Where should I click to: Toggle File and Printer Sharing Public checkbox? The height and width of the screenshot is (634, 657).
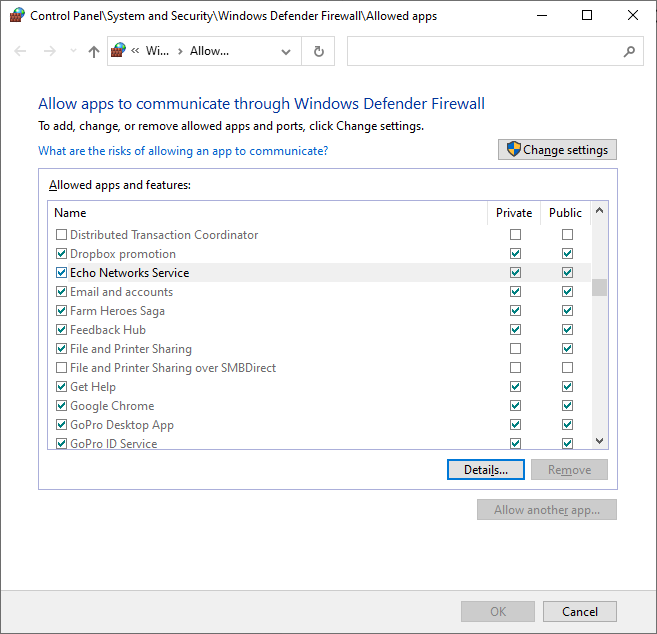[x=567, y=348]
